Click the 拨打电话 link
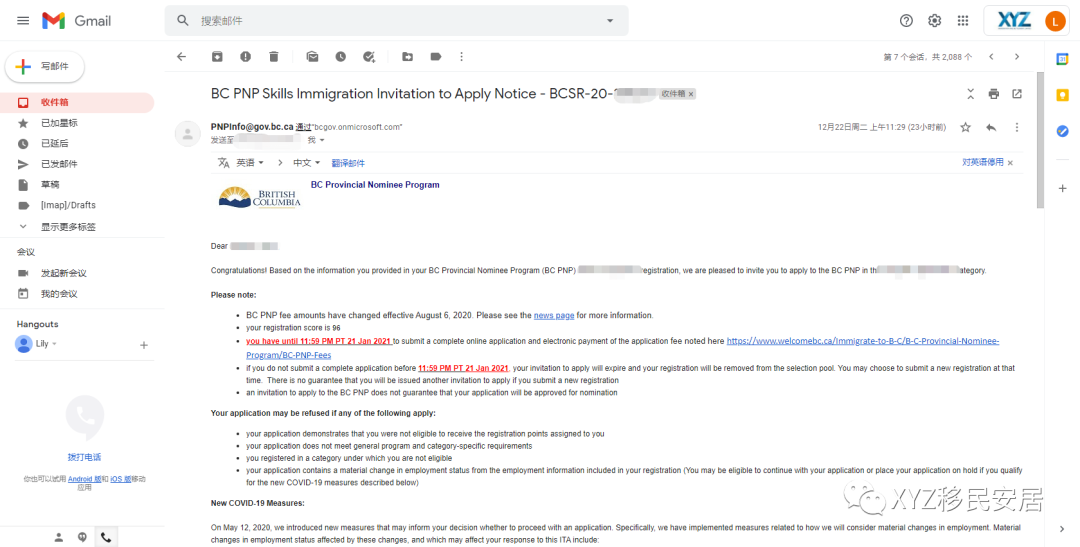The image size is (1080, 547). pyautogui.click(x=84, y=457)
